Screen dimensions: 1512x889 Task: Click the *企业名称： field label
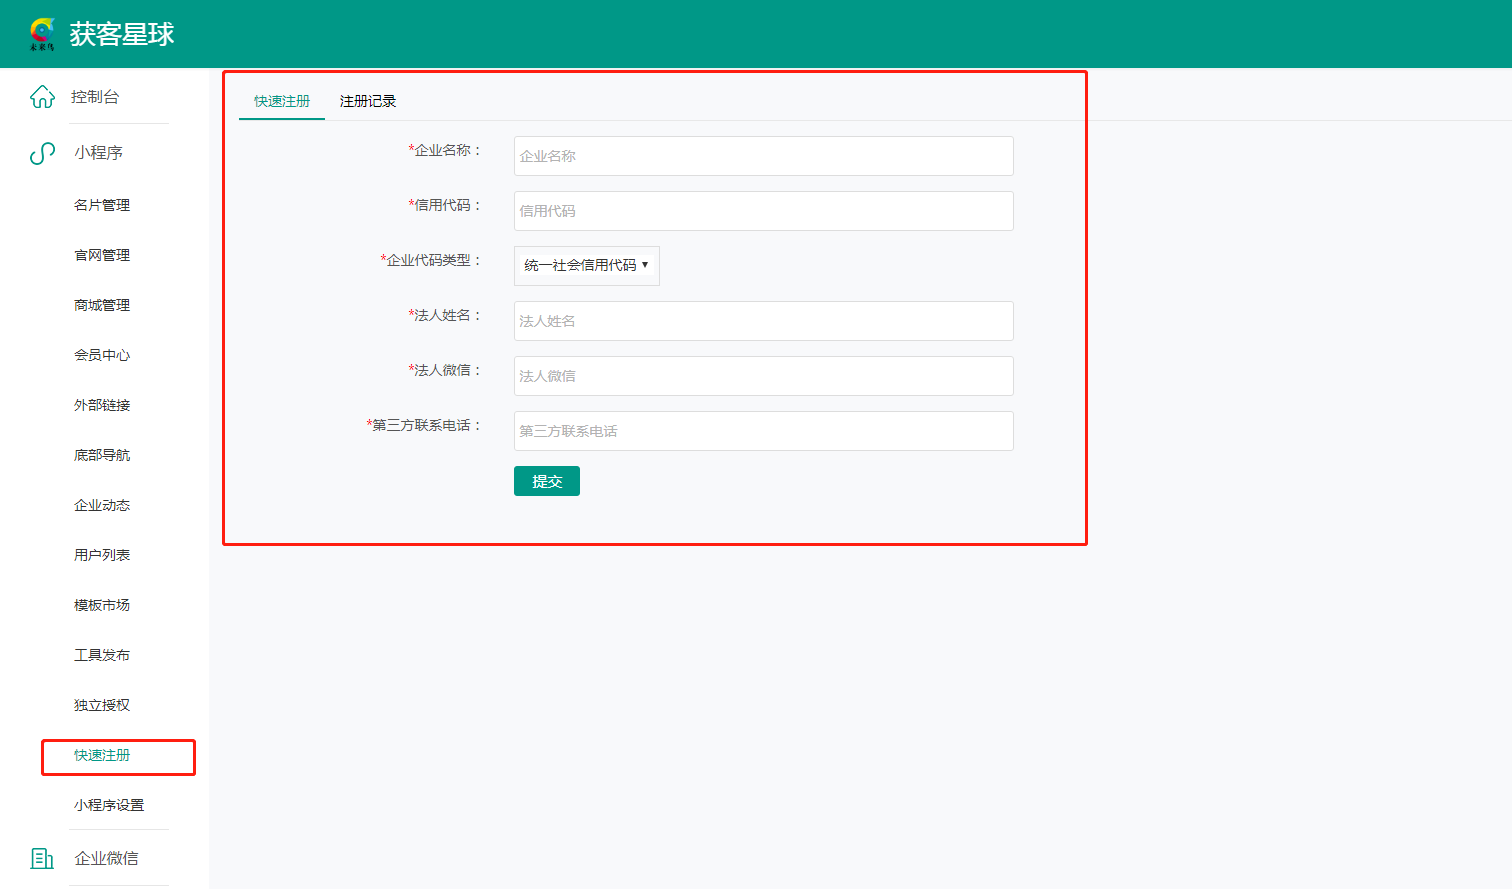click(445, 150)
